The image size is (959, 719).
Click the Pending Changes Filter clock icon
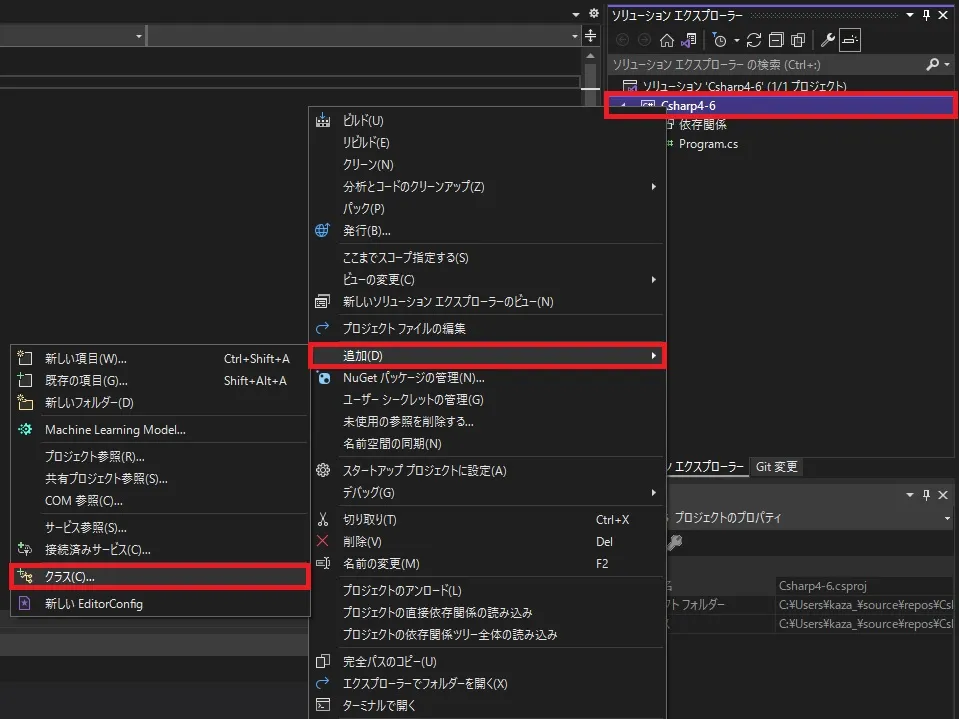(x=718, y=40)
